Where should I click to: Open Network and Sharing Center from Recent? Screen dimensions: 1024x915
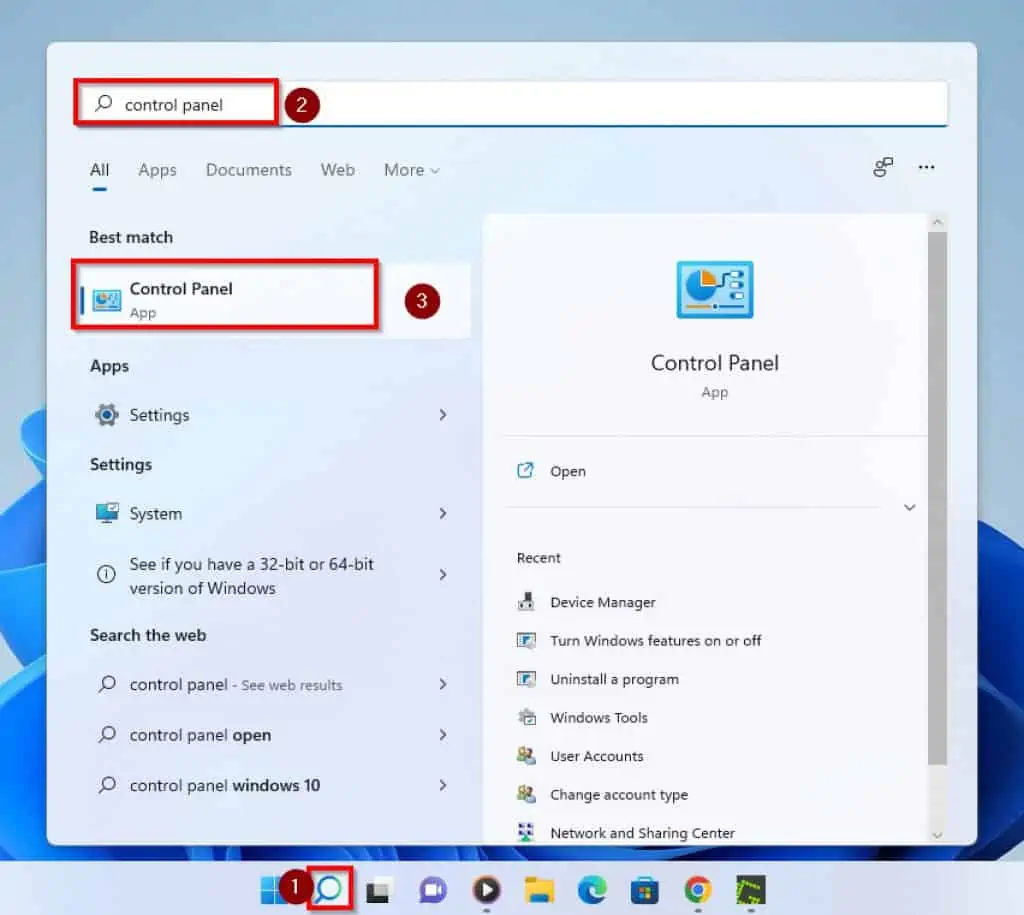(642, 832)
